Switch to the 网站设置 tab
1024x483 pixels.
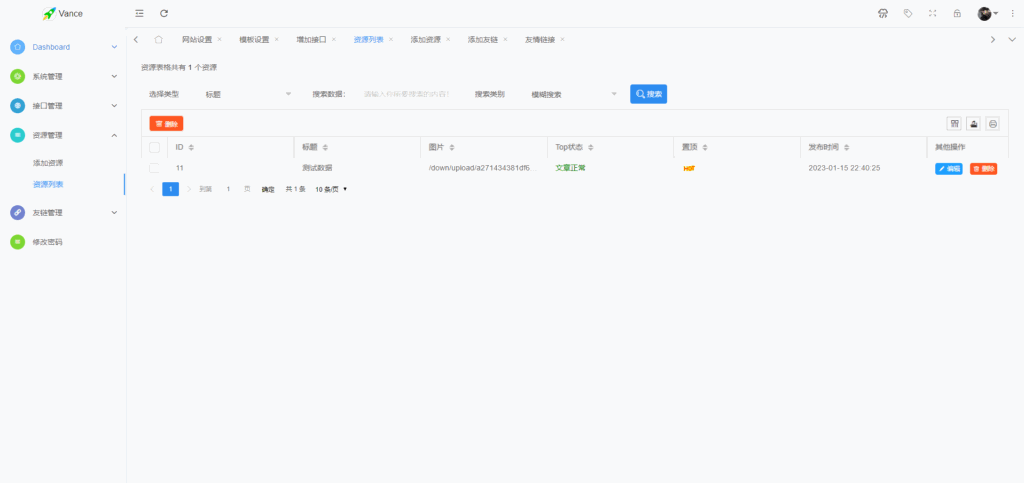197,39
